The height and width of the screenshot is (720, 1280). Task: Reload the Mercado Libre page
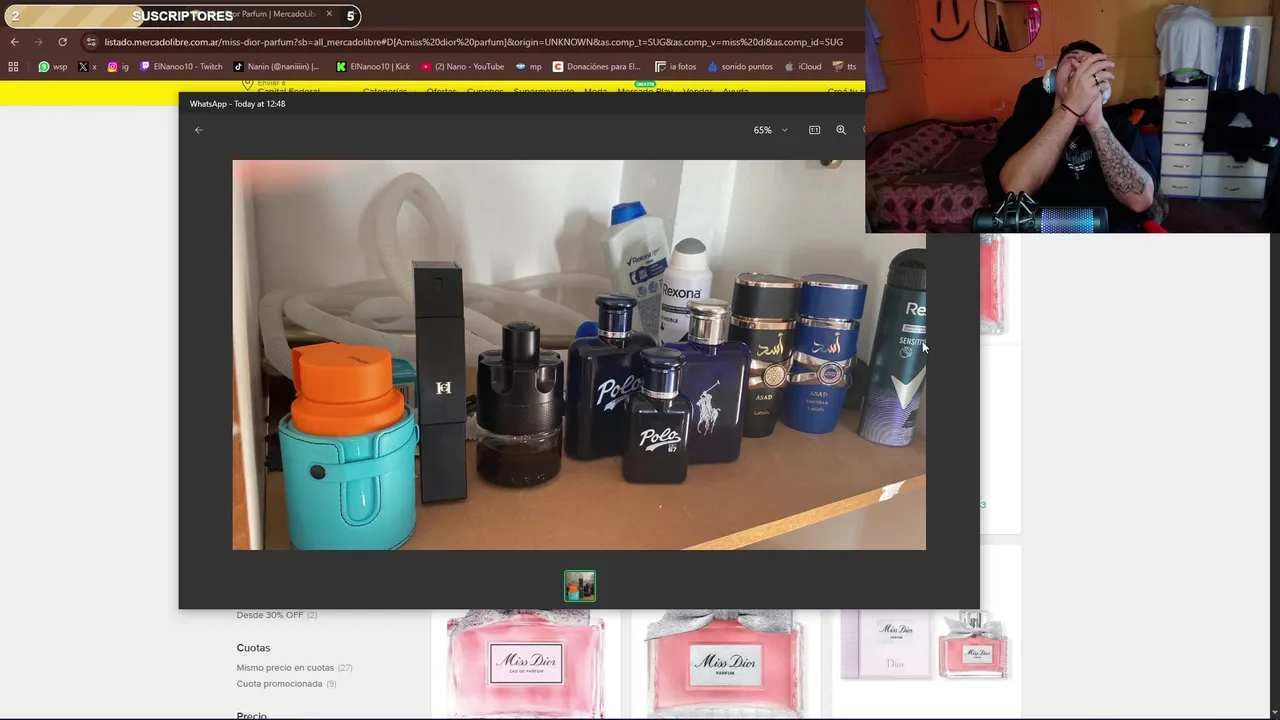coord(62,42)
